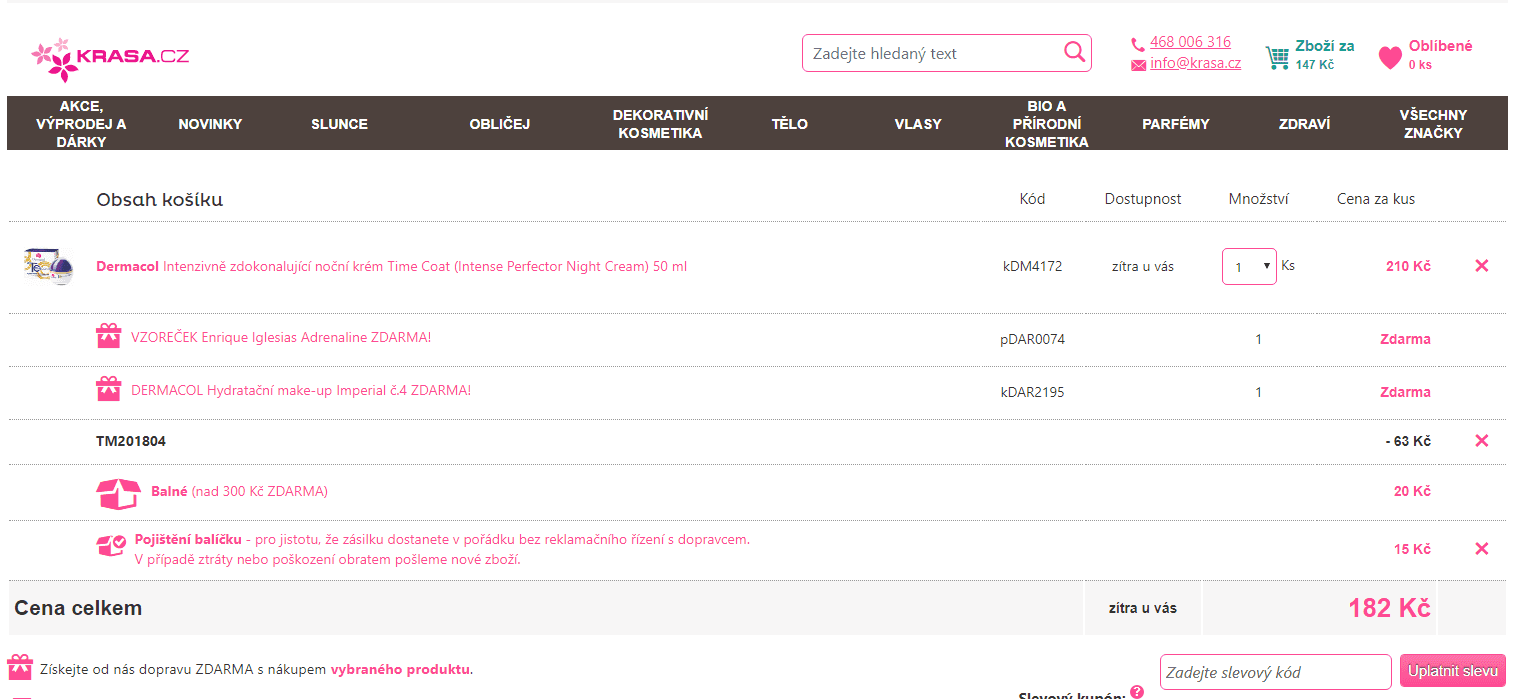Click the info@krasa.cz email link
Image resolution: width=1518 pixels, height=699 pixels.
(1195, 63)
